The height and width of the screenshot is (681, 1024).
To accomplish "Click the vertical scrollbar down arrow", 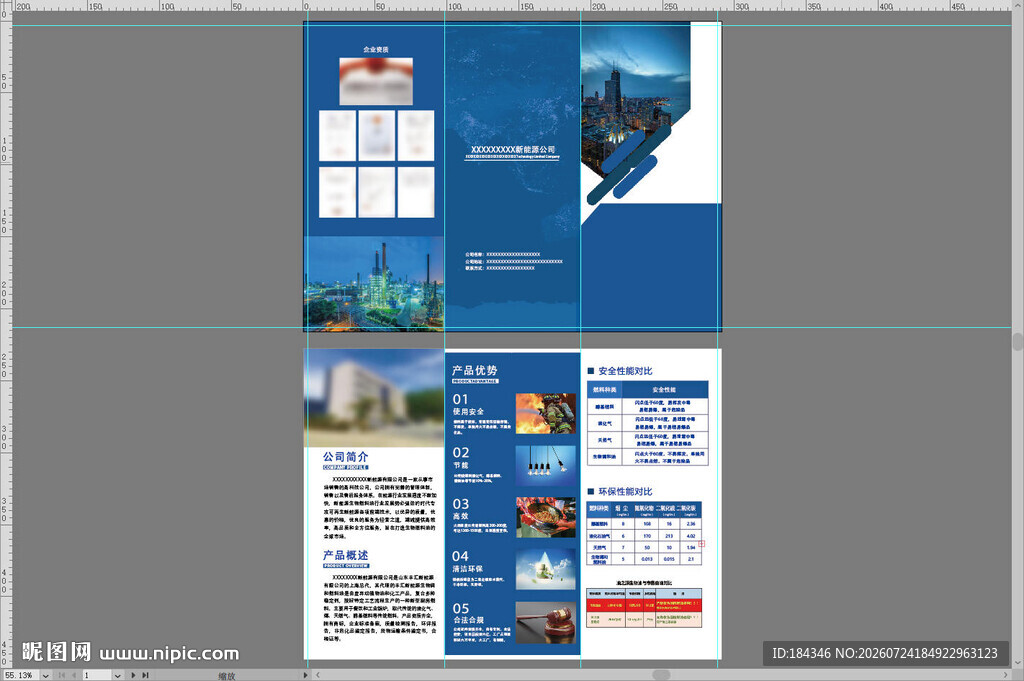I will [x=1017, y=663].
